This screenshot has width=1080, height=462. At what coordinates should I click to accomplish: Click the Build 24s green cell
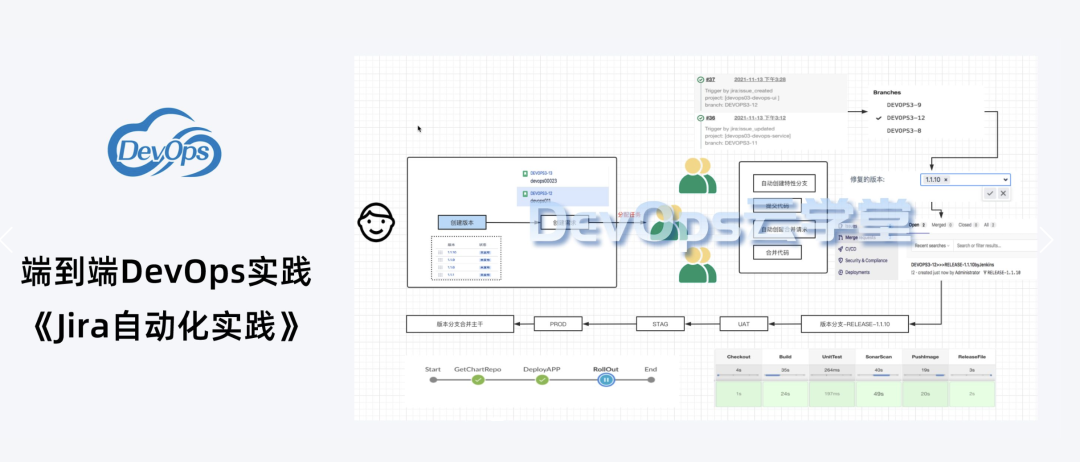[x=785, y=394]
